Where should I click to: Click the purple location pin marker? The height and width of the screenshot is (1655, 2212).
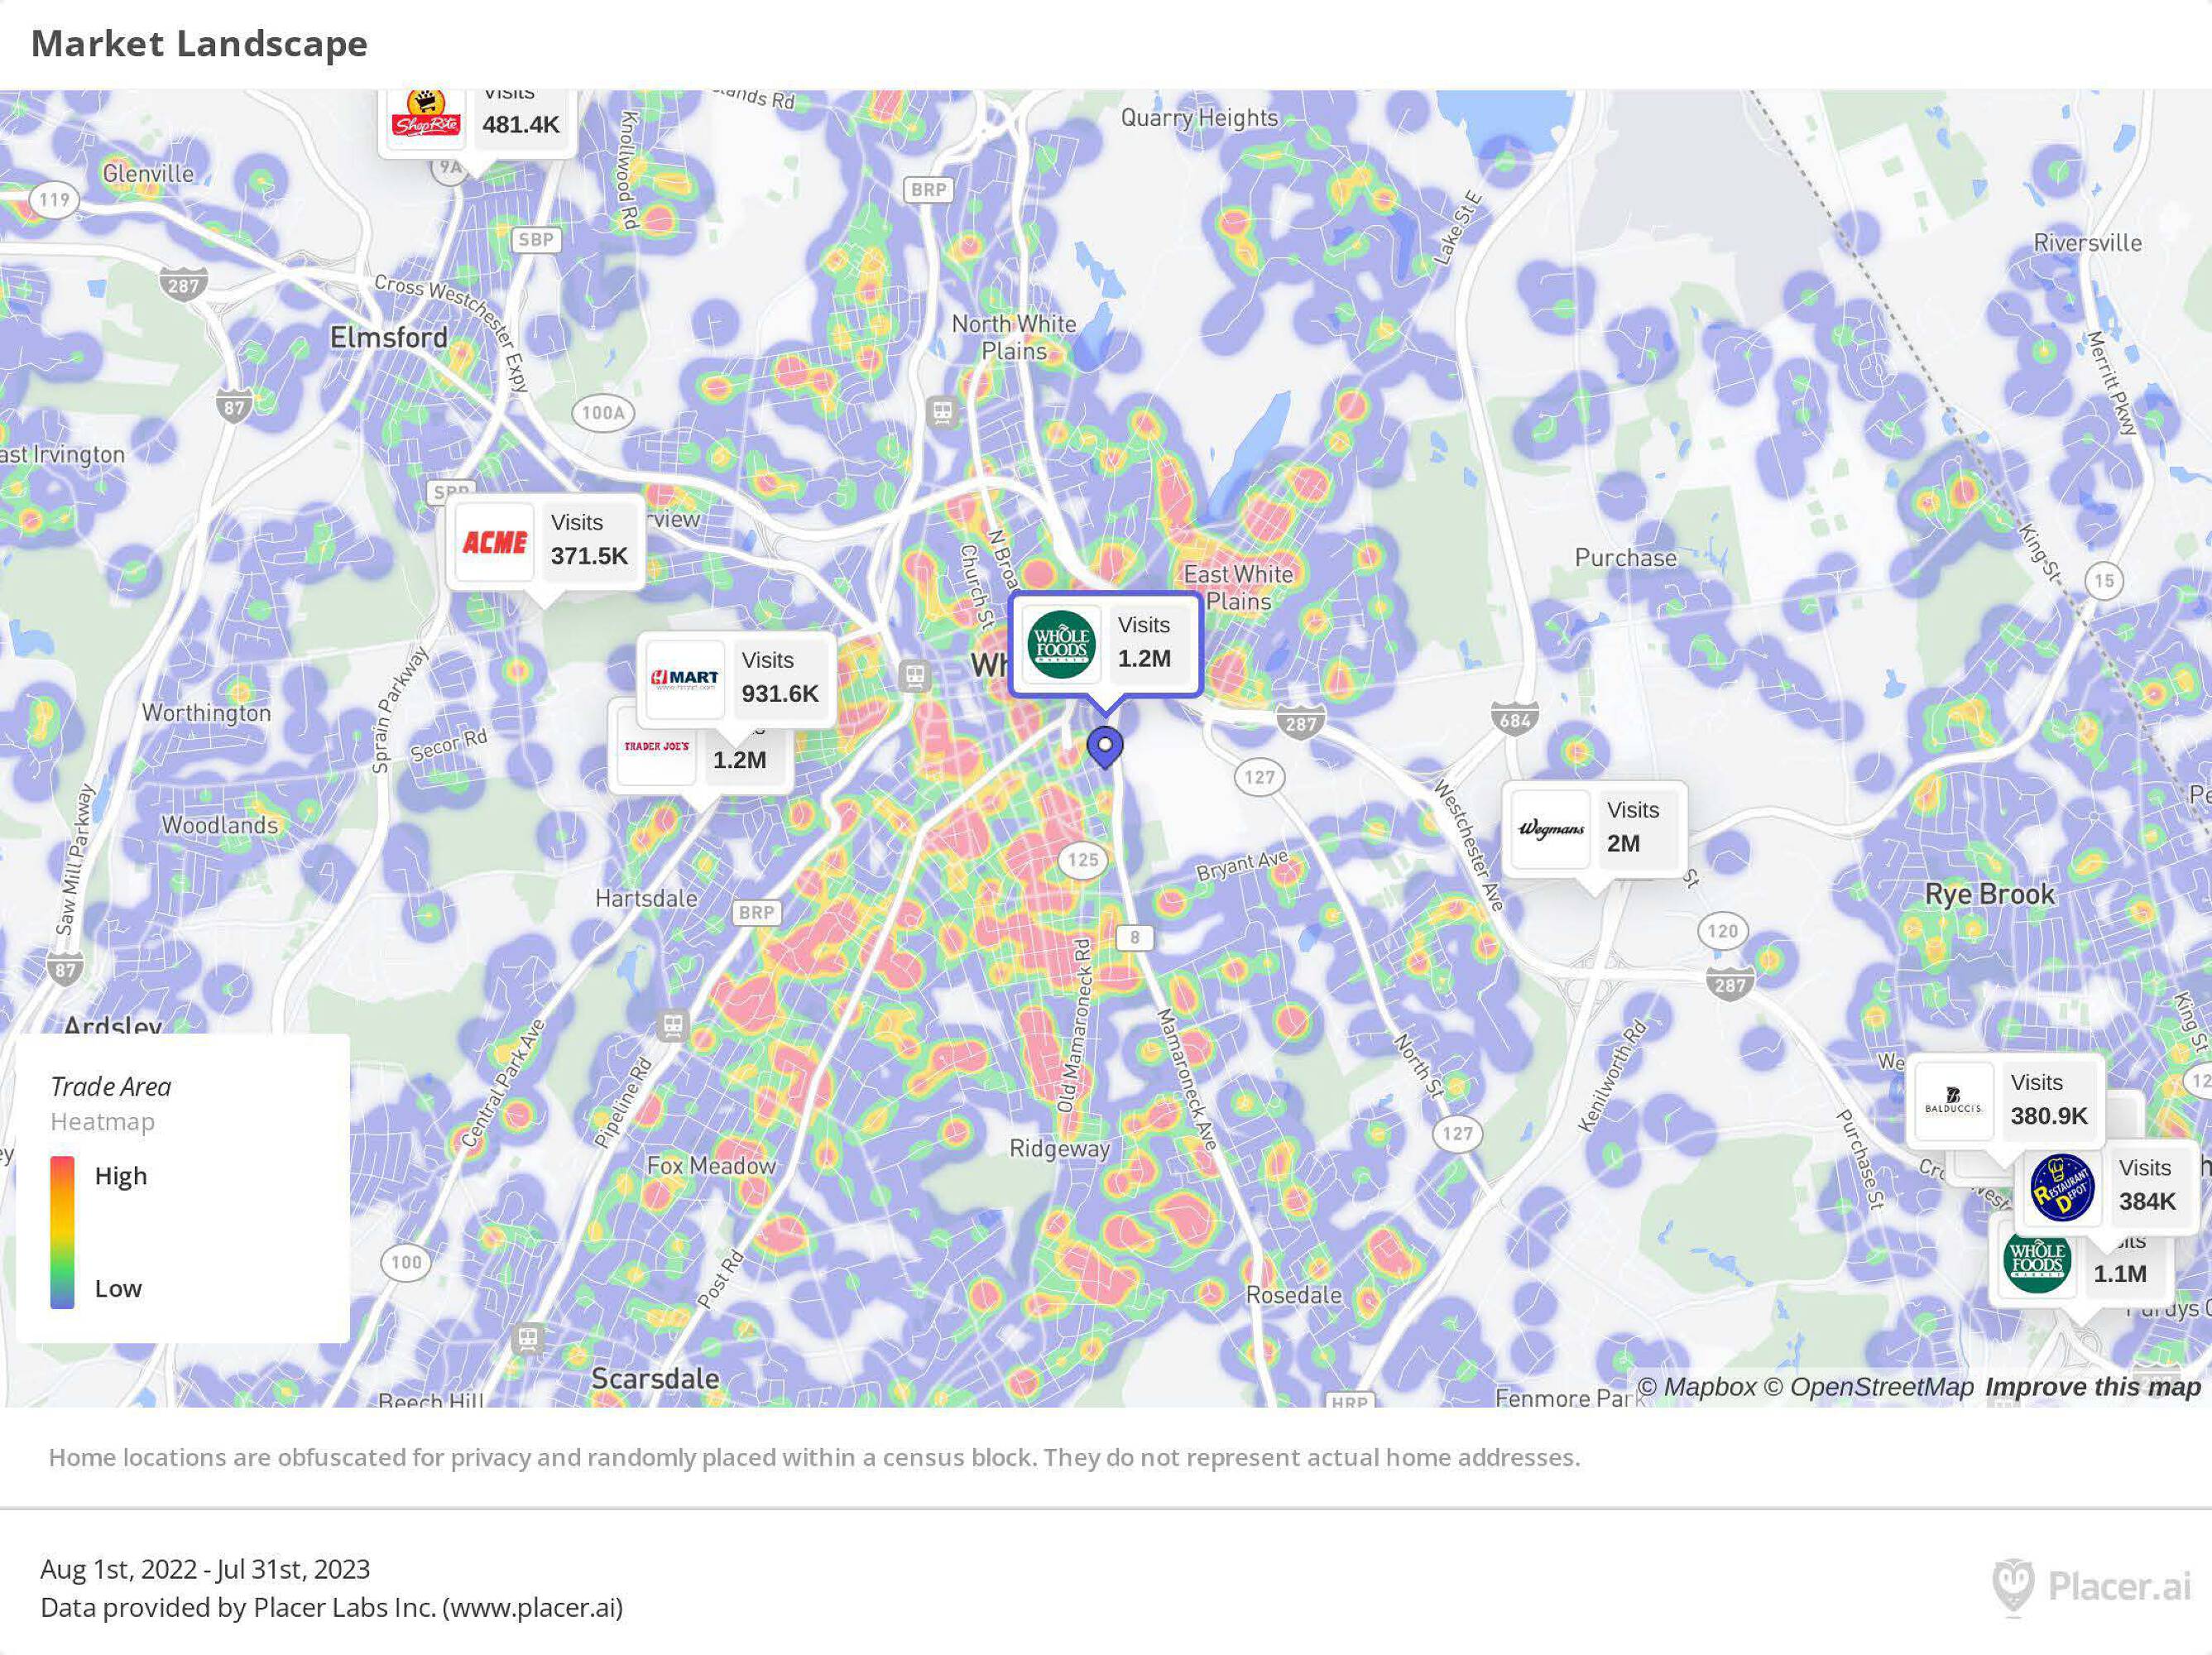pos(1104,746)
